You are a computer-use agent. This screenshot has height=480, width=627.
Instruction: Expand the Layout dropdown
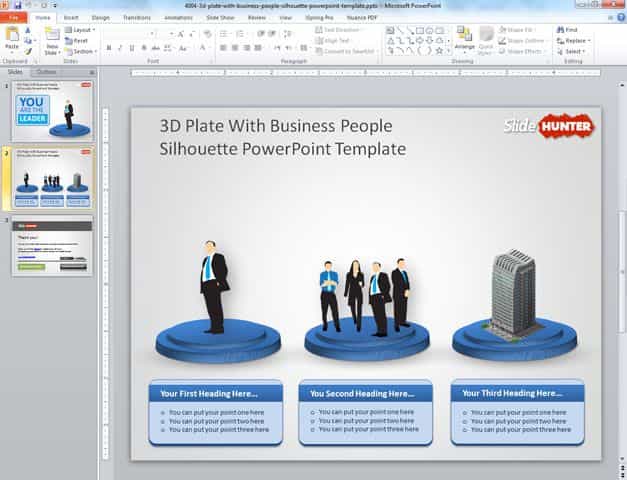82,30
